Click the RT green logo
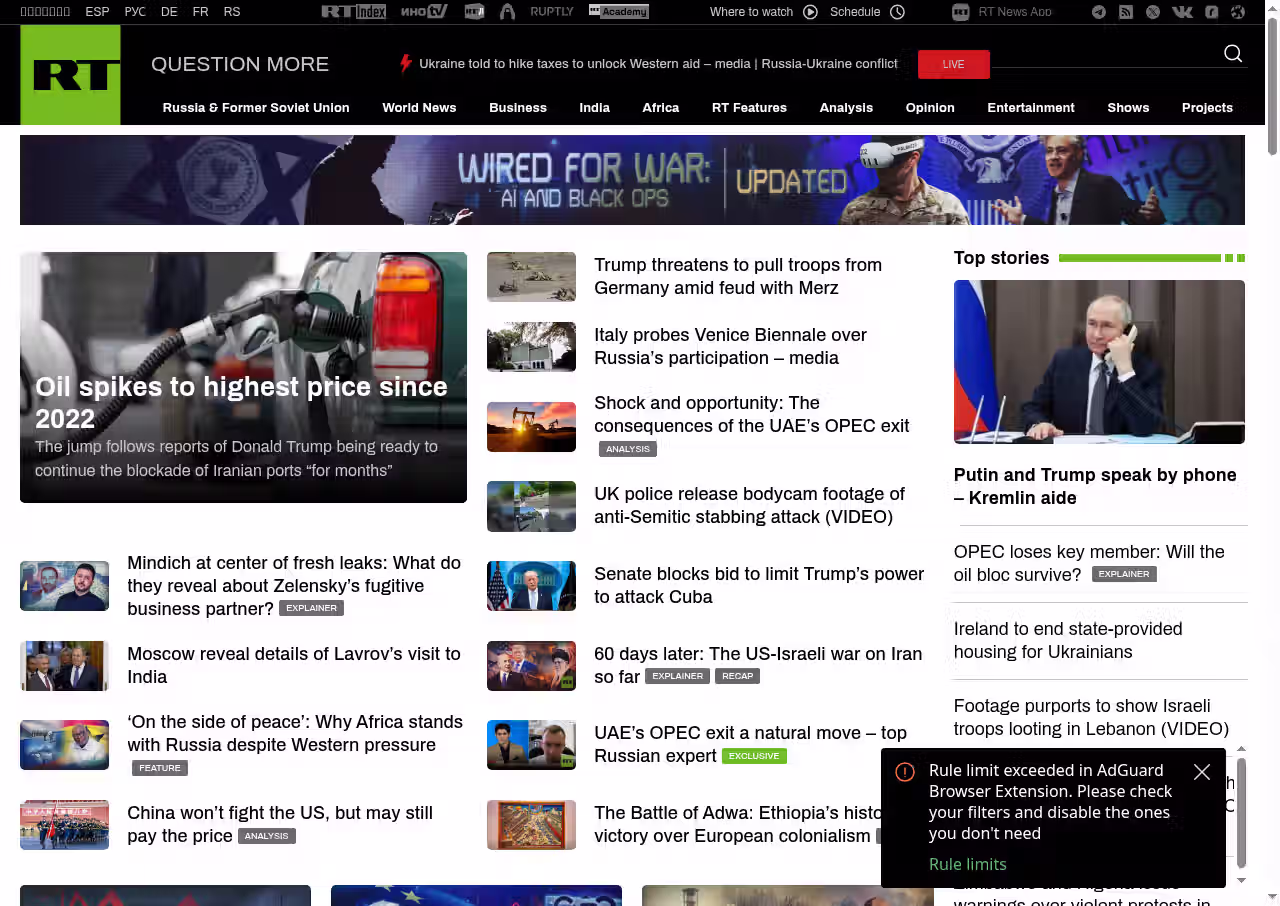Image resolution: width=1280 pixels, height=906 pixels. point(70,75)
